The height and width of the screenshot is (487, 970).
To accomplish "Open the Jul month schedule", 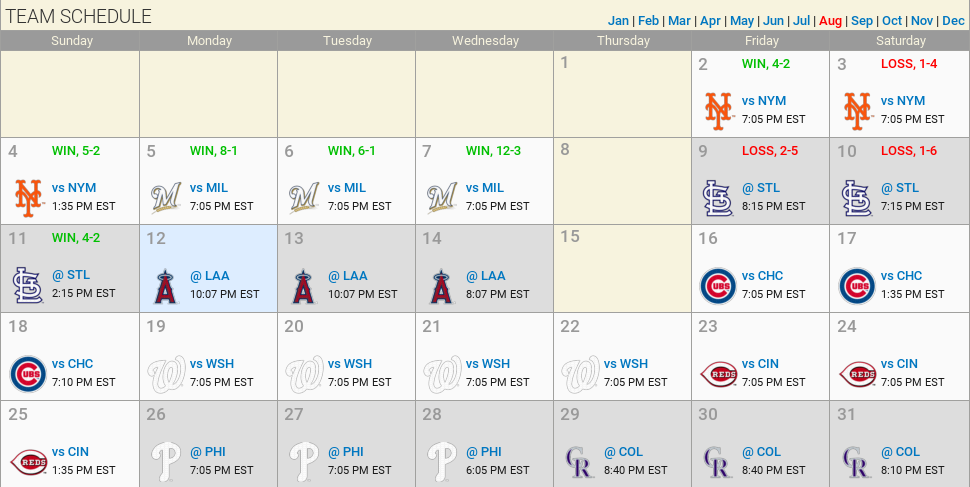I will click(802, 21).
